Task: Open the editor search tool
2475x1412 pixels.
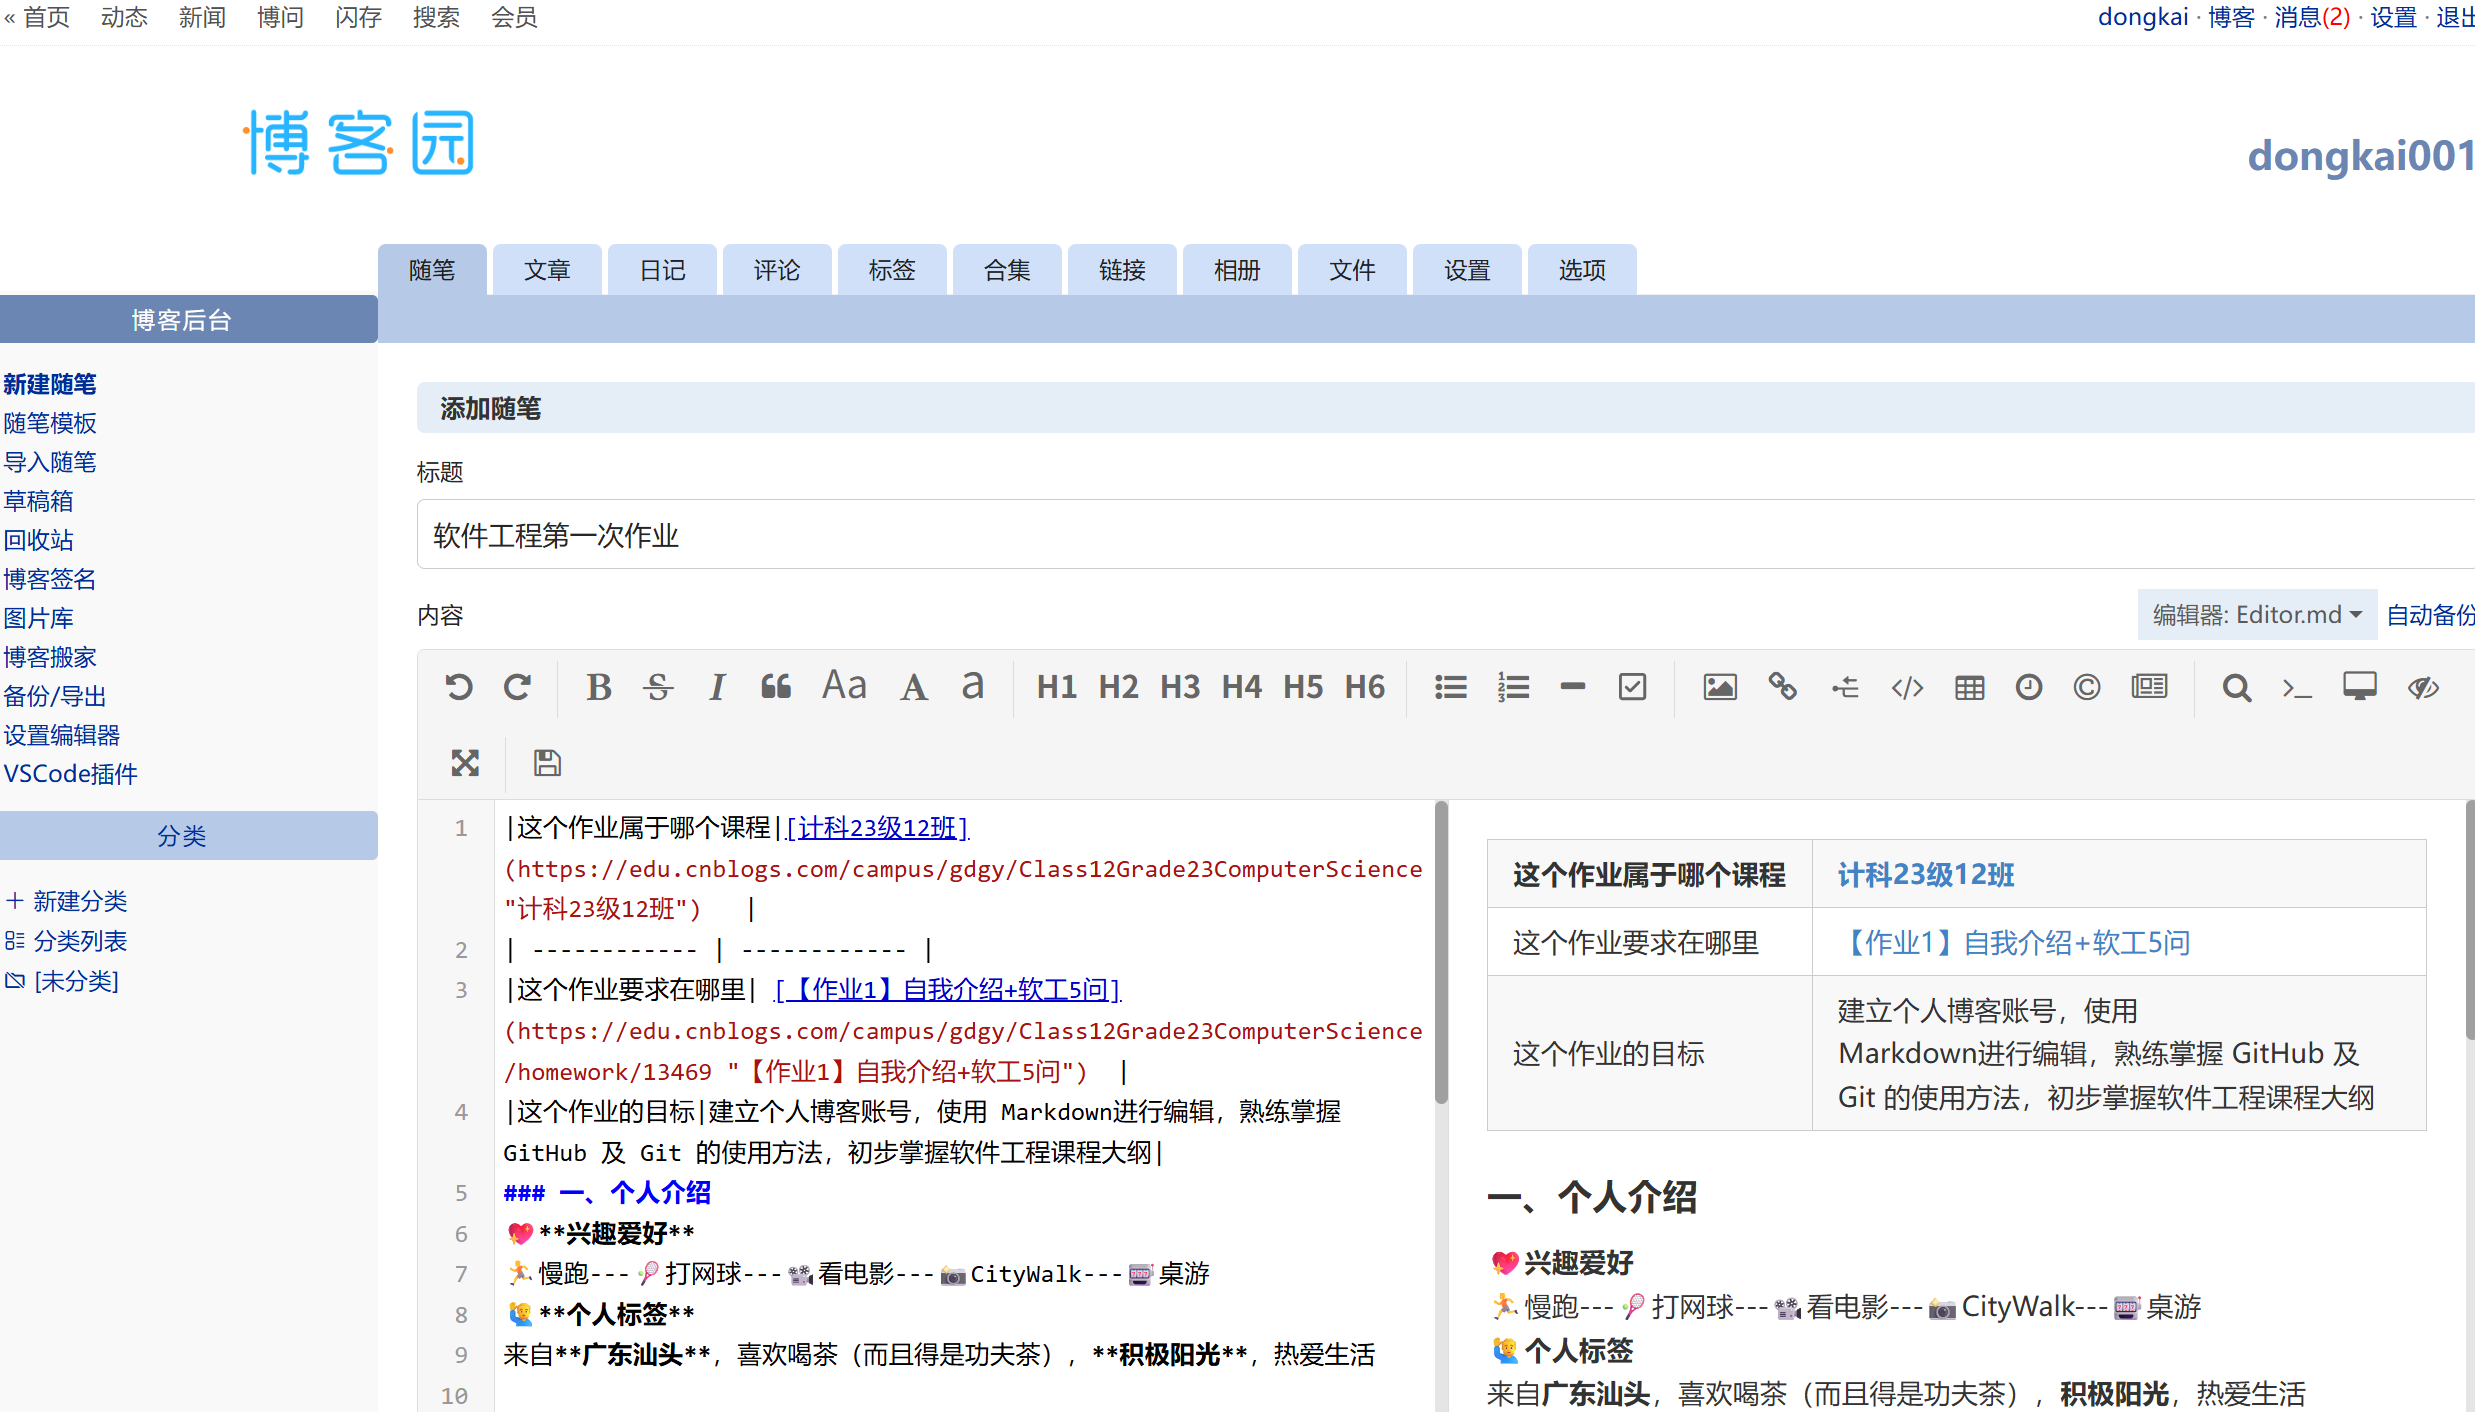Action: (x=2236, y=687)
